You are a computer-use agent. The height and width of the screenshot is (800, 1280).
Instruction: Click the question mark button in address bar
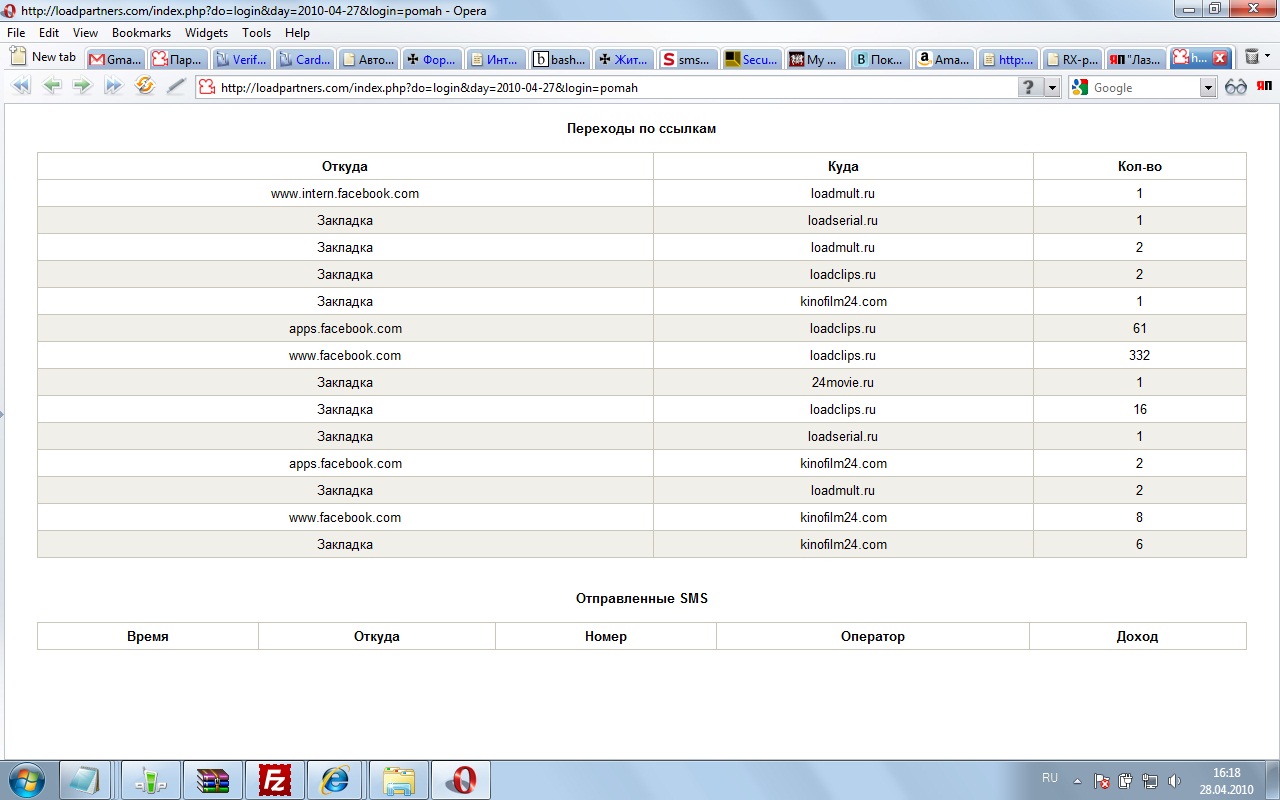(x=1028, y=88)
